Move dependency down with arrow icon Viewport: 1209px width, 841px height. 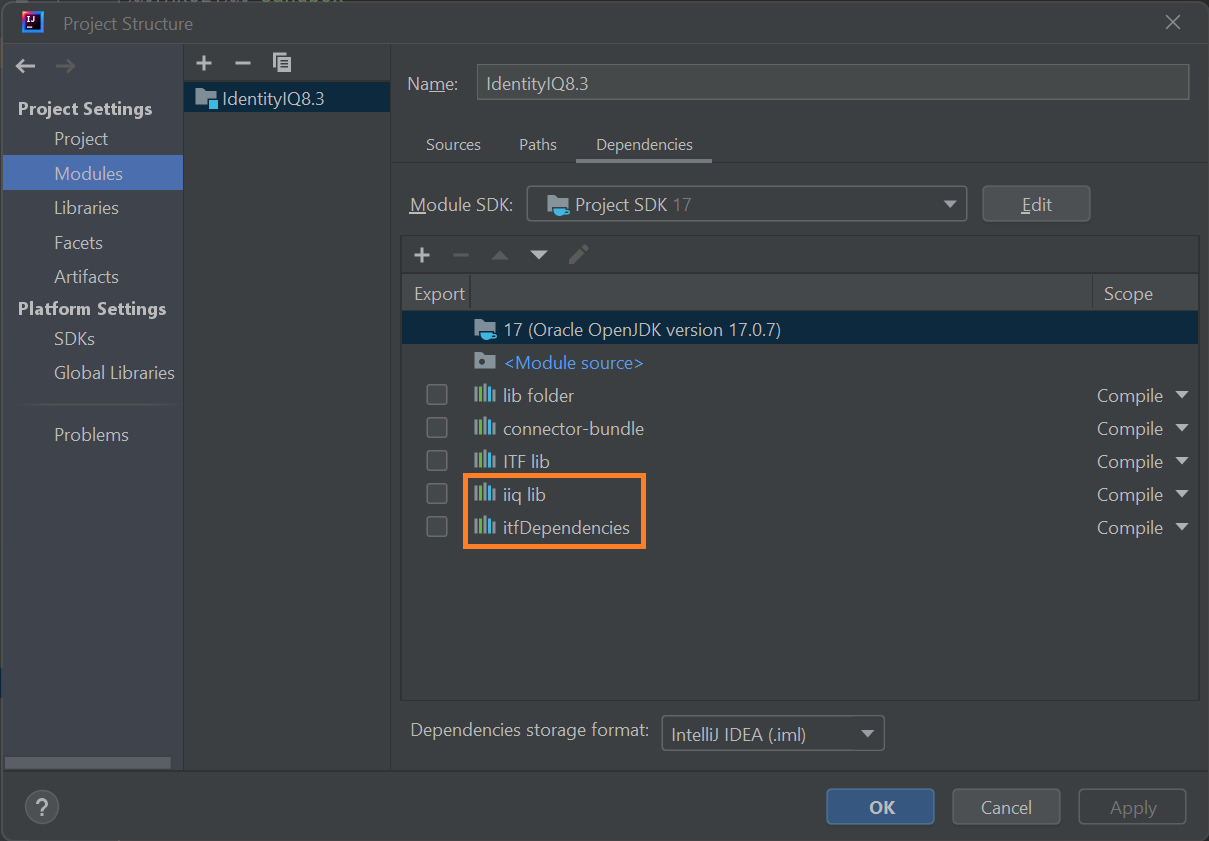coord(539,255)
